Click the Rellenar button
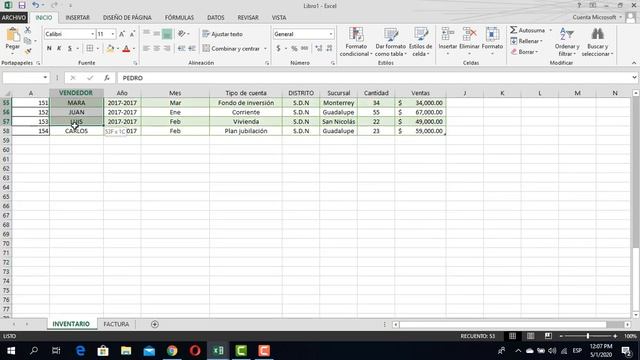Image resolution: width=640 pixels, height=360 pixels. coord(527,41)
